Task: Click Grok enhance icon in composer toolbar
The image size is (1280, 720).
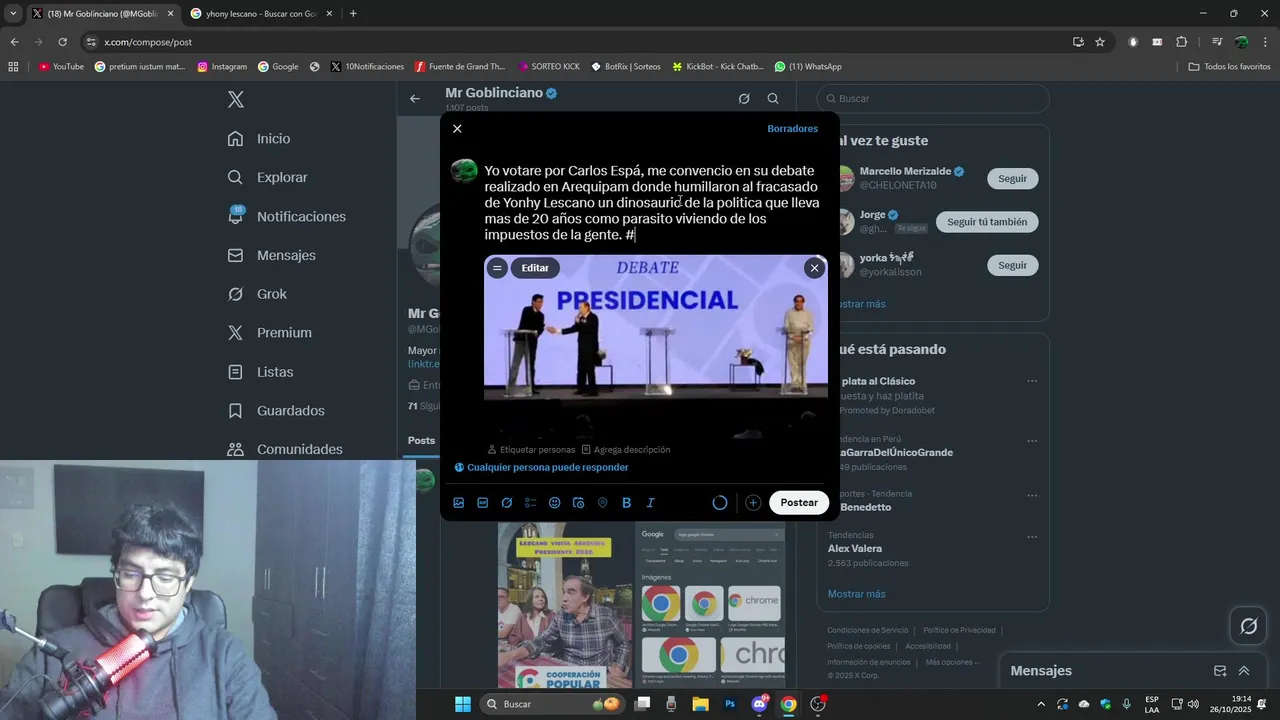Action: [x=507, y=503]
